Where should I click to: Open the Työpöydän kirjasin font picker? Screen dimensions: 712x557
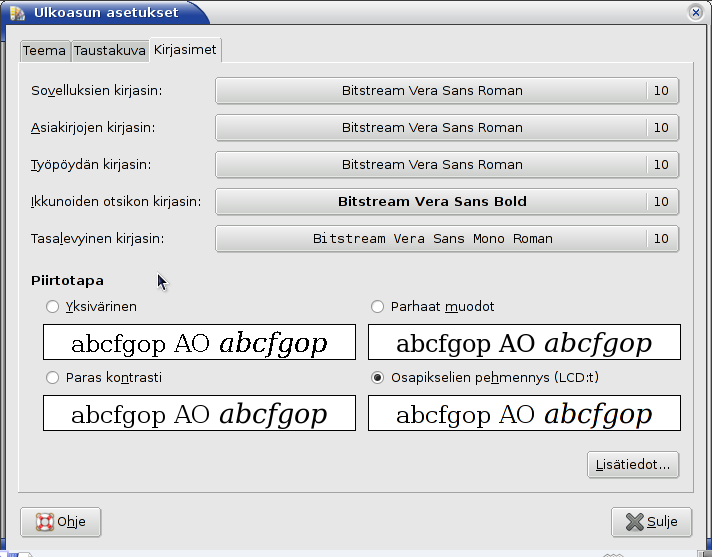click(447, 165)
